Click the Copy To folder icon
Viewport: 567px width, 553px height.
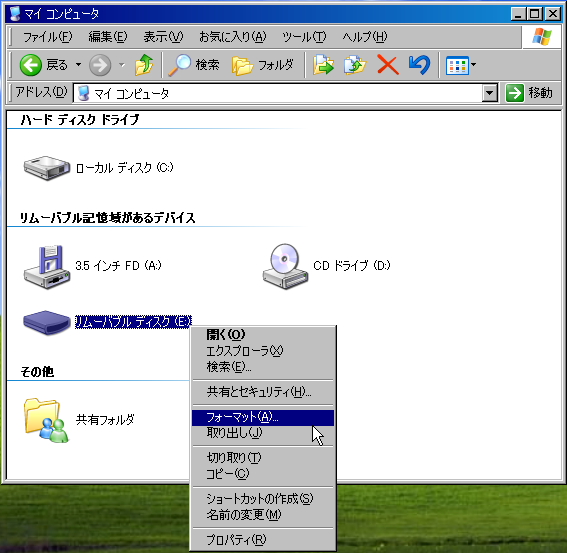(x=355, y=65)
